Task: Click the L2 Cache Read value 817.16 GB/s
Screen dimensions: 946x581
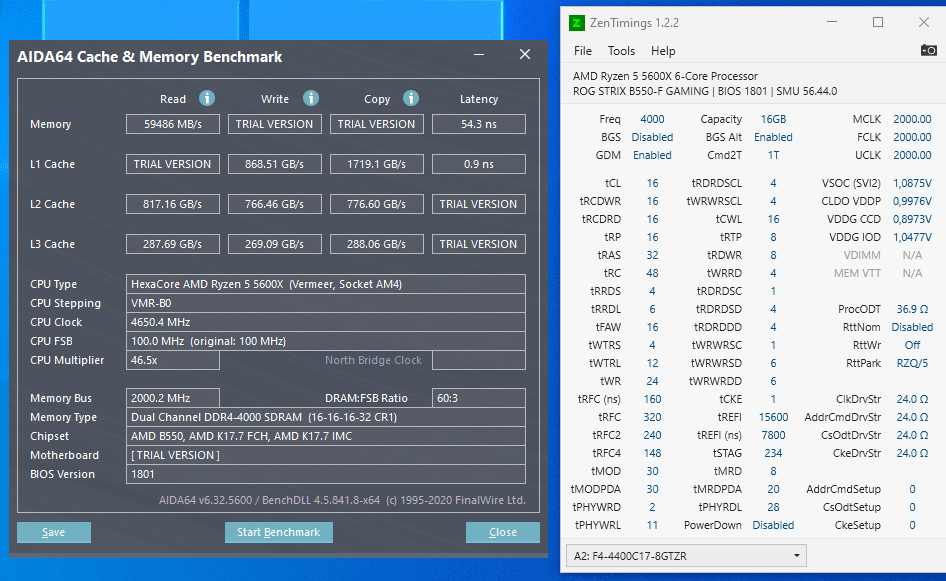Action: pos(173,204)
